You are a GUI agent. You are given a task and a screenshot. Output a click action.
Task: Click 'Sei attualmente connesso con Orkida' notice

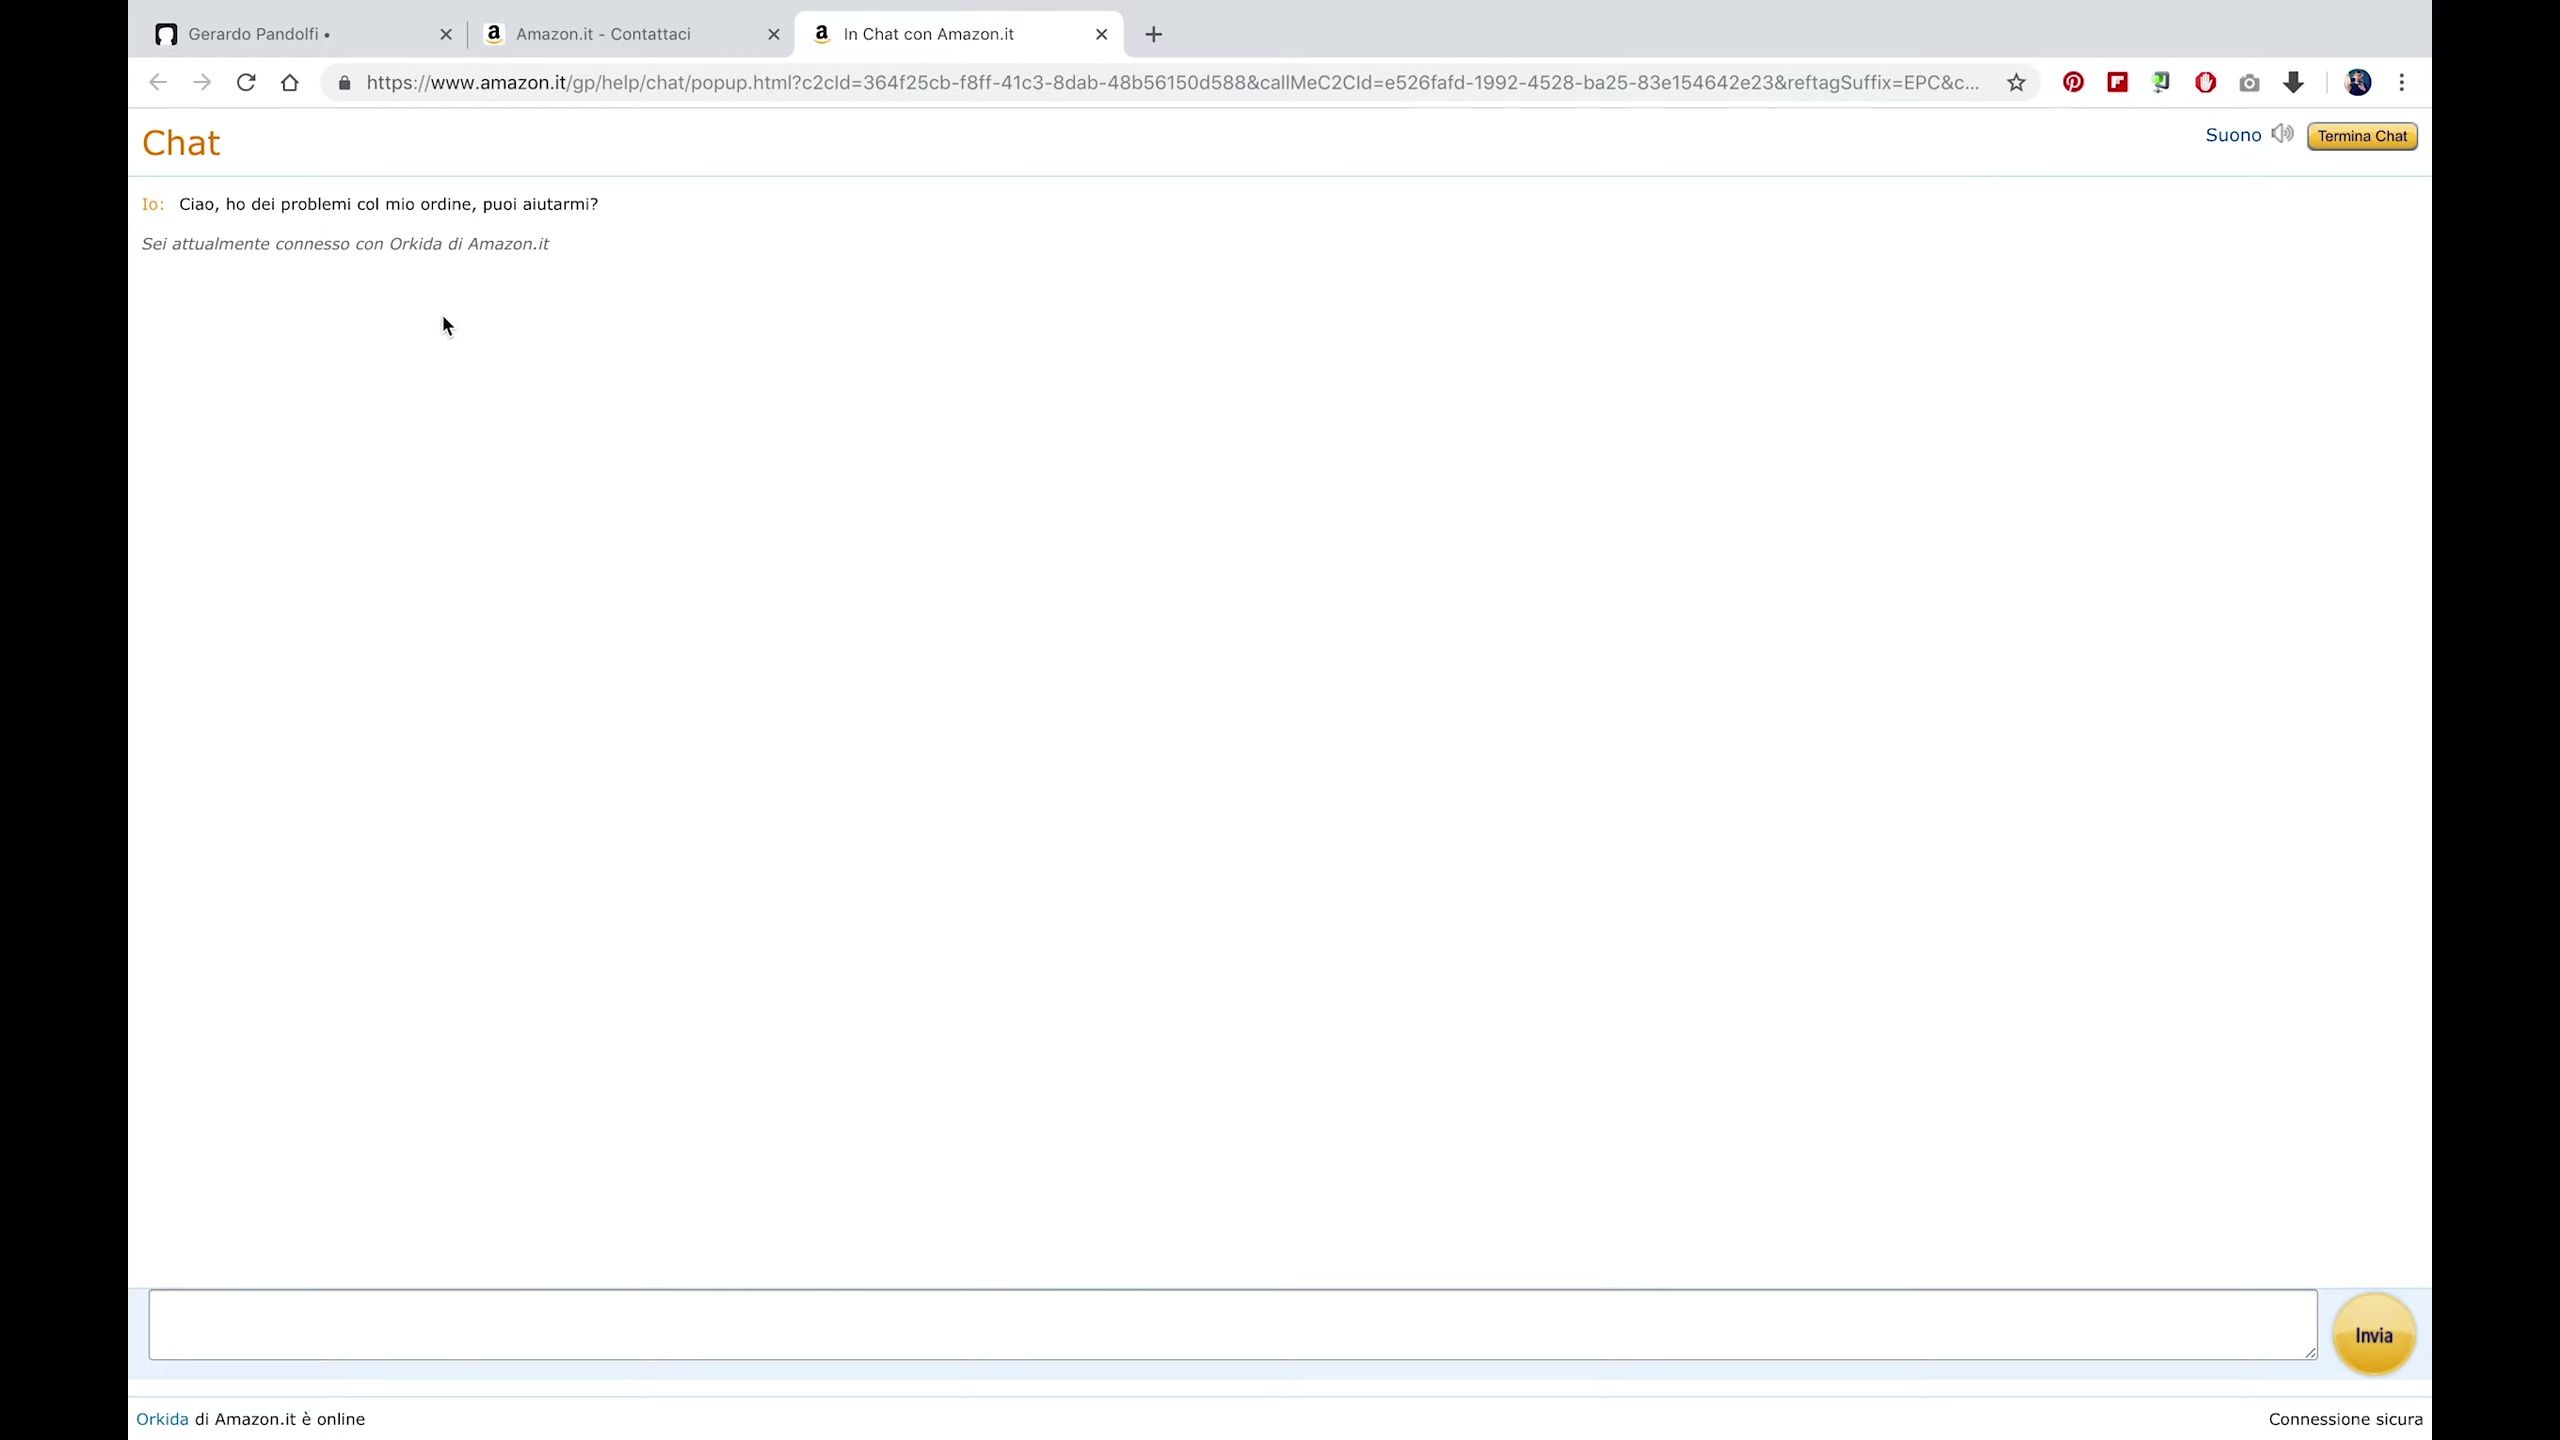coord(345,244)
